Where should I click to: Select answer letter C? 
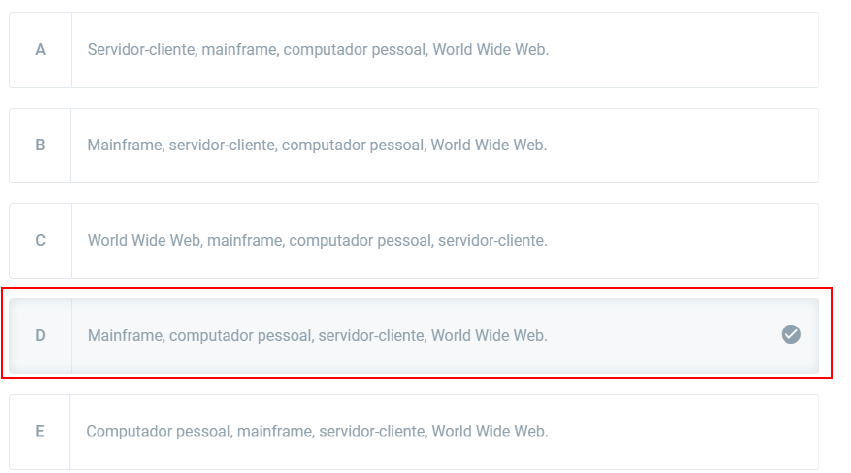click(40, 241)
